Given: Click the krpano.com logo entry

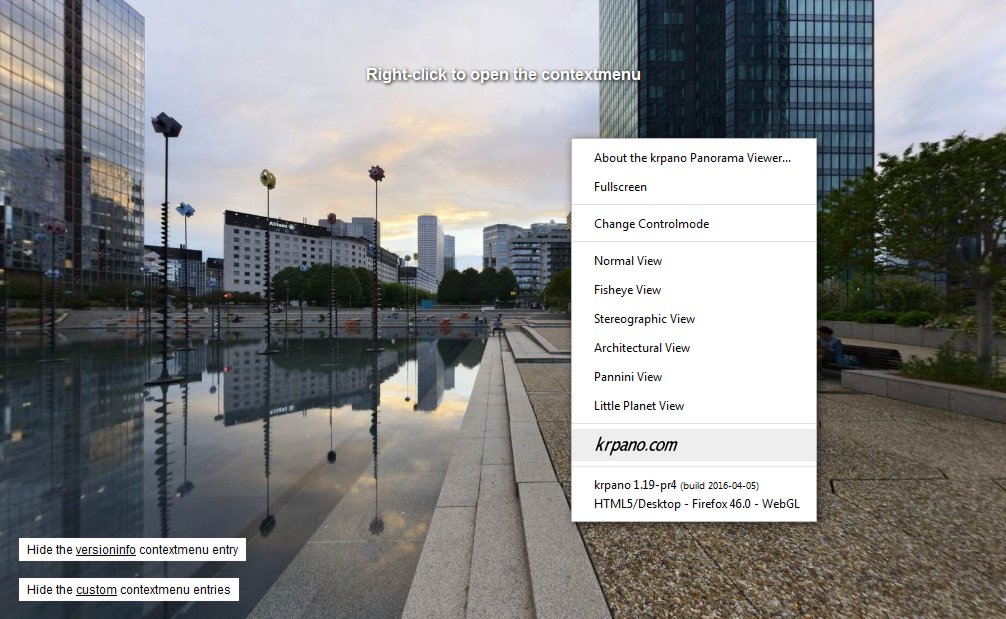Looking at the screenshot, I should [x=636, y=445].
